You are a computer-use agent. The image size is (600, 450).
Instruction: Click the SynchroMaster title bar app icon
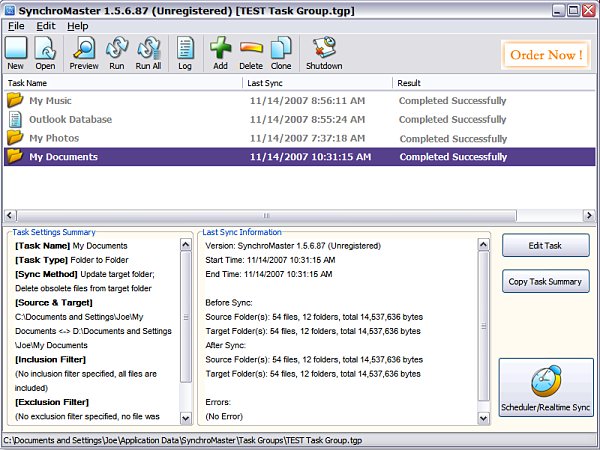point(9,10)
